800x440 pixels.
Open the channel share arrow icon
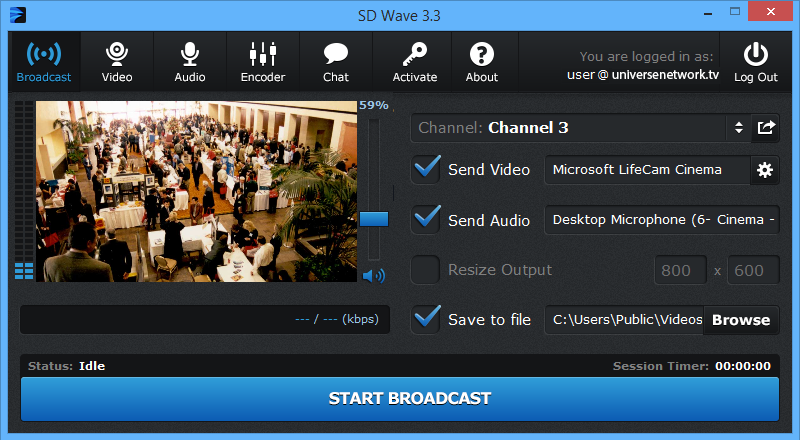click(x=765, y=128)
